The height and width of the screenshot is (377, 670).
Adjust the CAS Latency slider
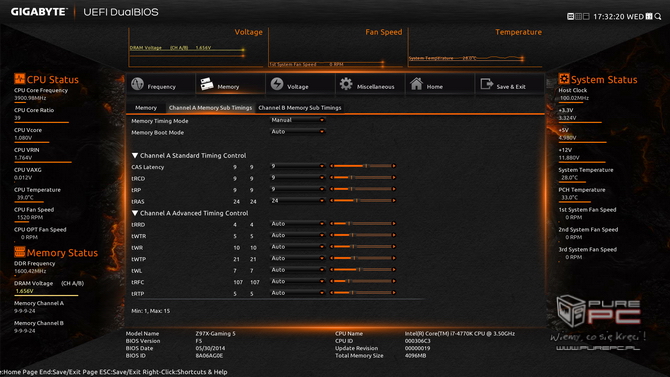[x=363, y=166]
